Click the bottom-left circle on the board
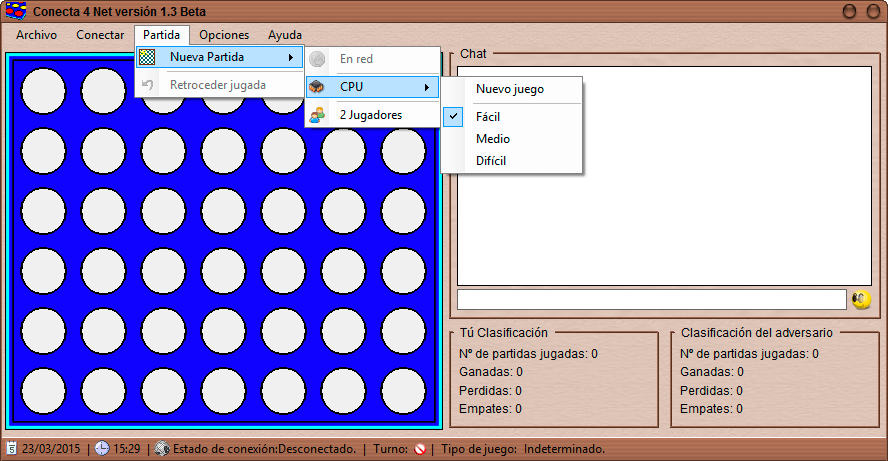This screenshot has height=461, width=888. (x=42, y=391)
